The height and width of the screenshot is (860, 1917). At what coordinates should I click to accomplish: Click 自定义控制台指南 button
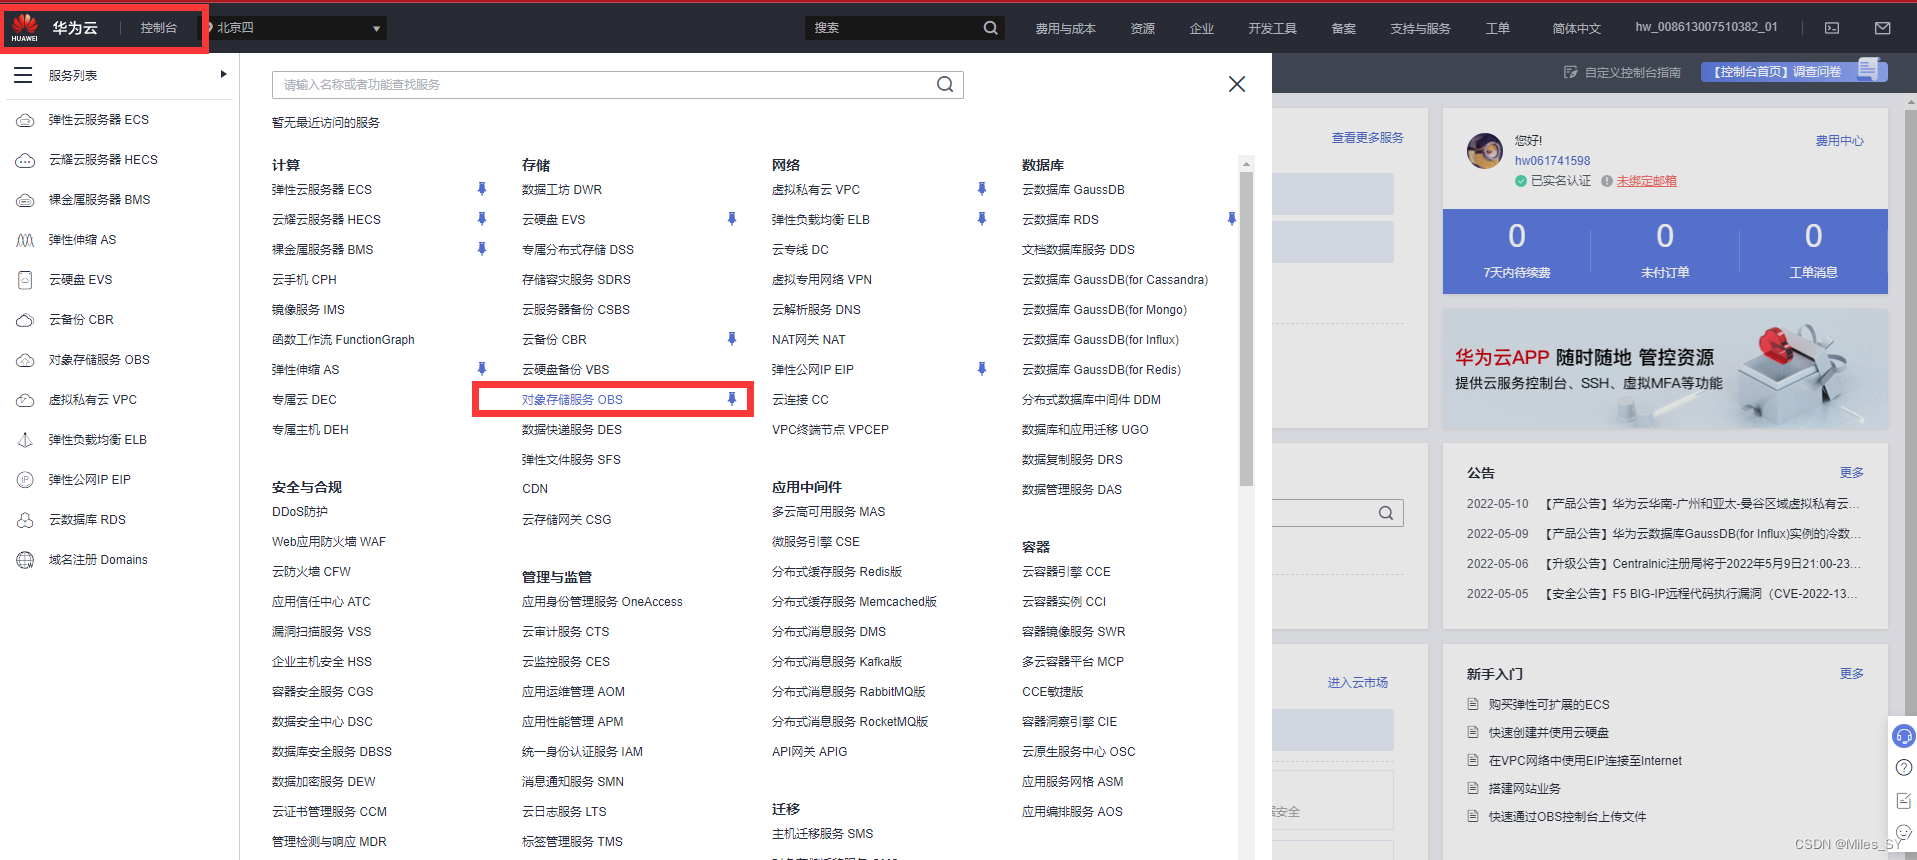[1623, 72]
